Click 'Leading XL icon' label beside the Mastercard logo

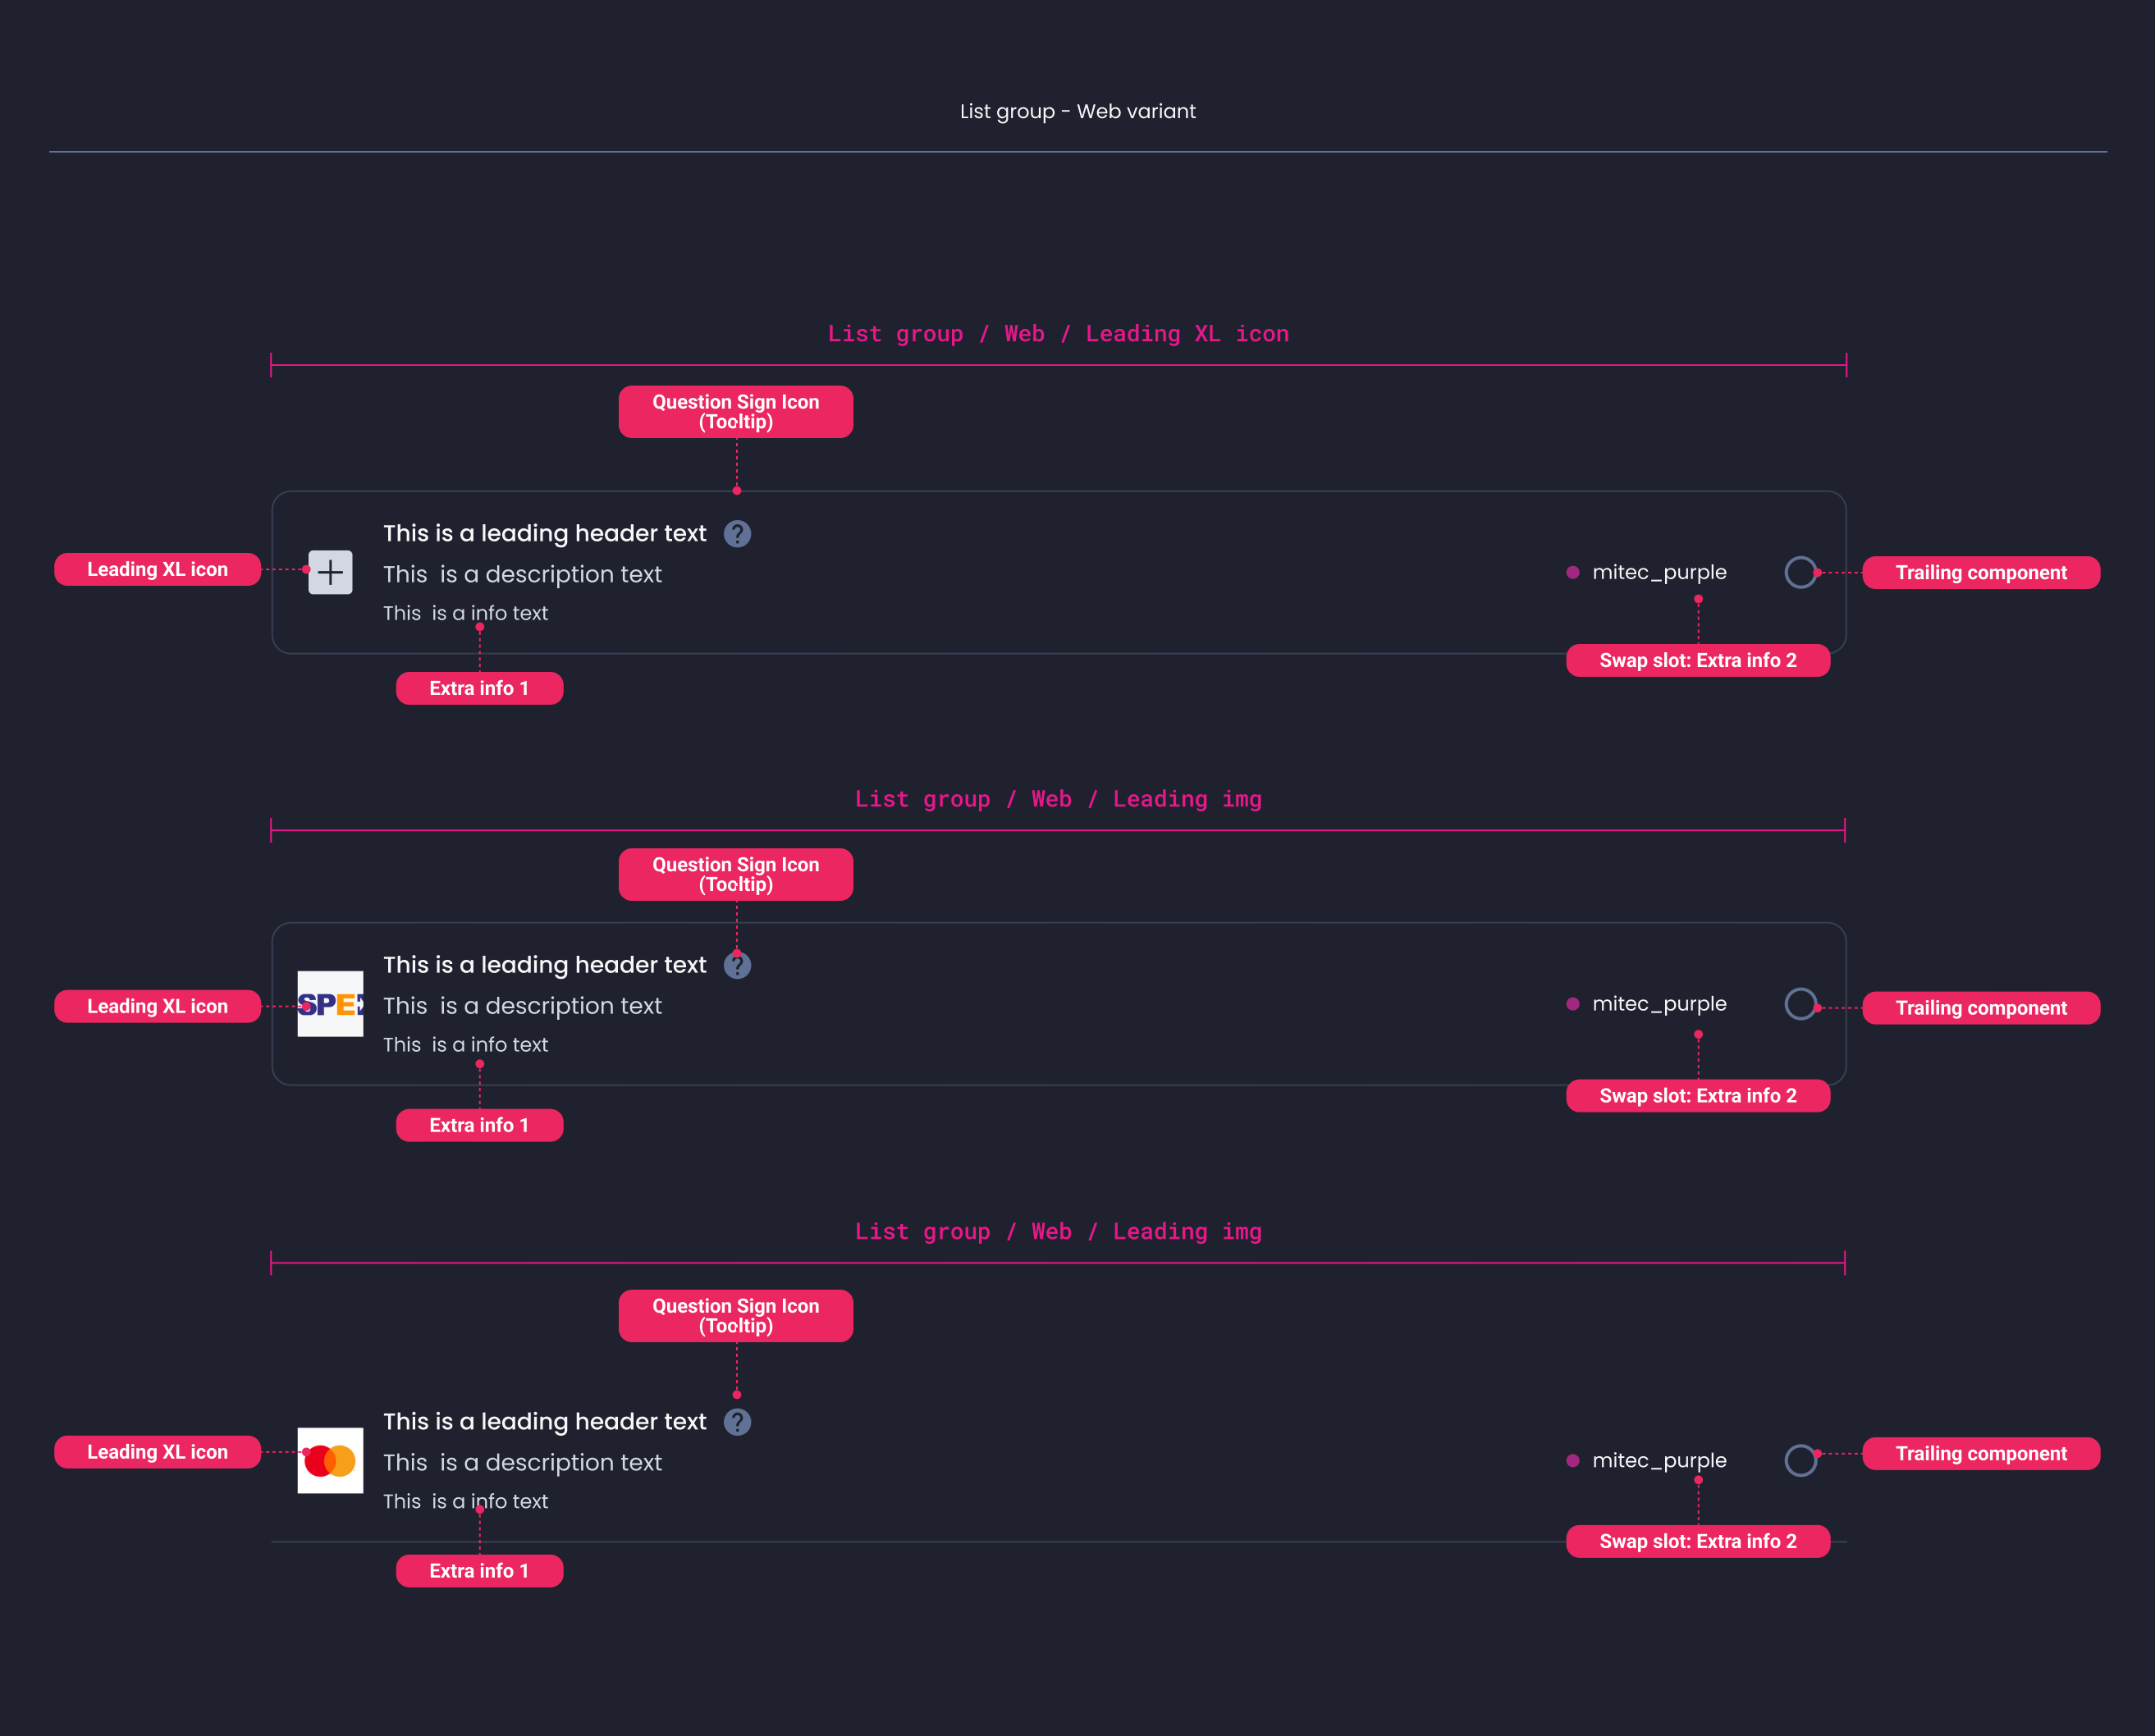157,1452
